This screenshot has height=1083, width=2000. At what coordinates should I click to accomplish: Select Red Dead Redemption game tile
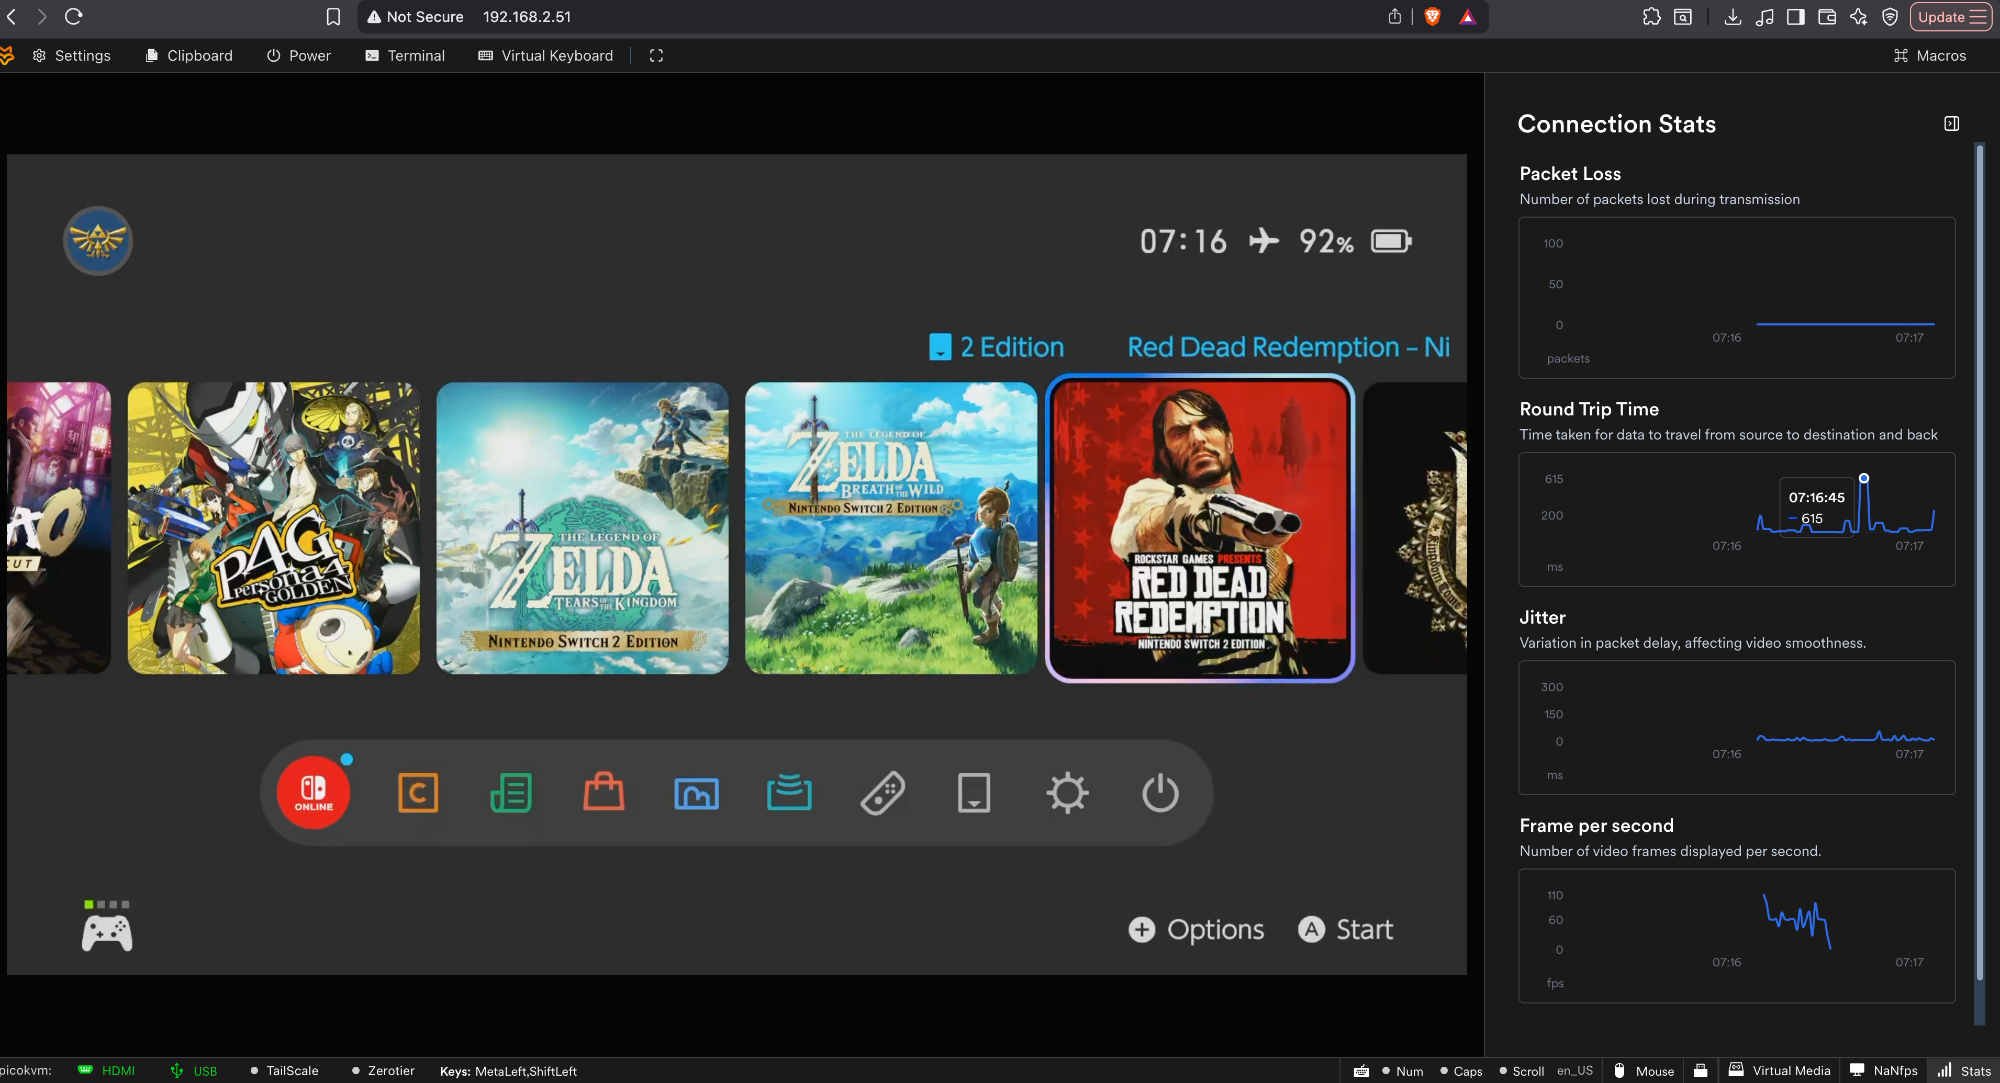[1200, 528]
